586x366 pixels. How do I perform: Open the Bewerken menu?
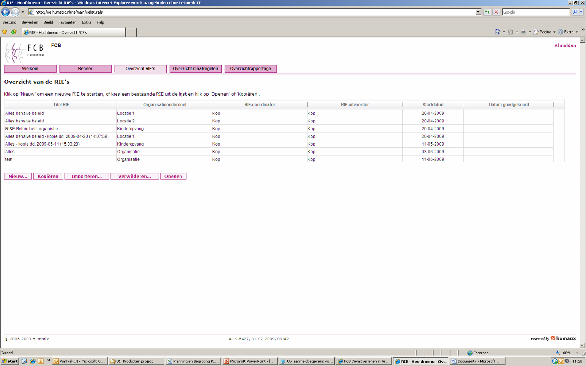(30, 22)
